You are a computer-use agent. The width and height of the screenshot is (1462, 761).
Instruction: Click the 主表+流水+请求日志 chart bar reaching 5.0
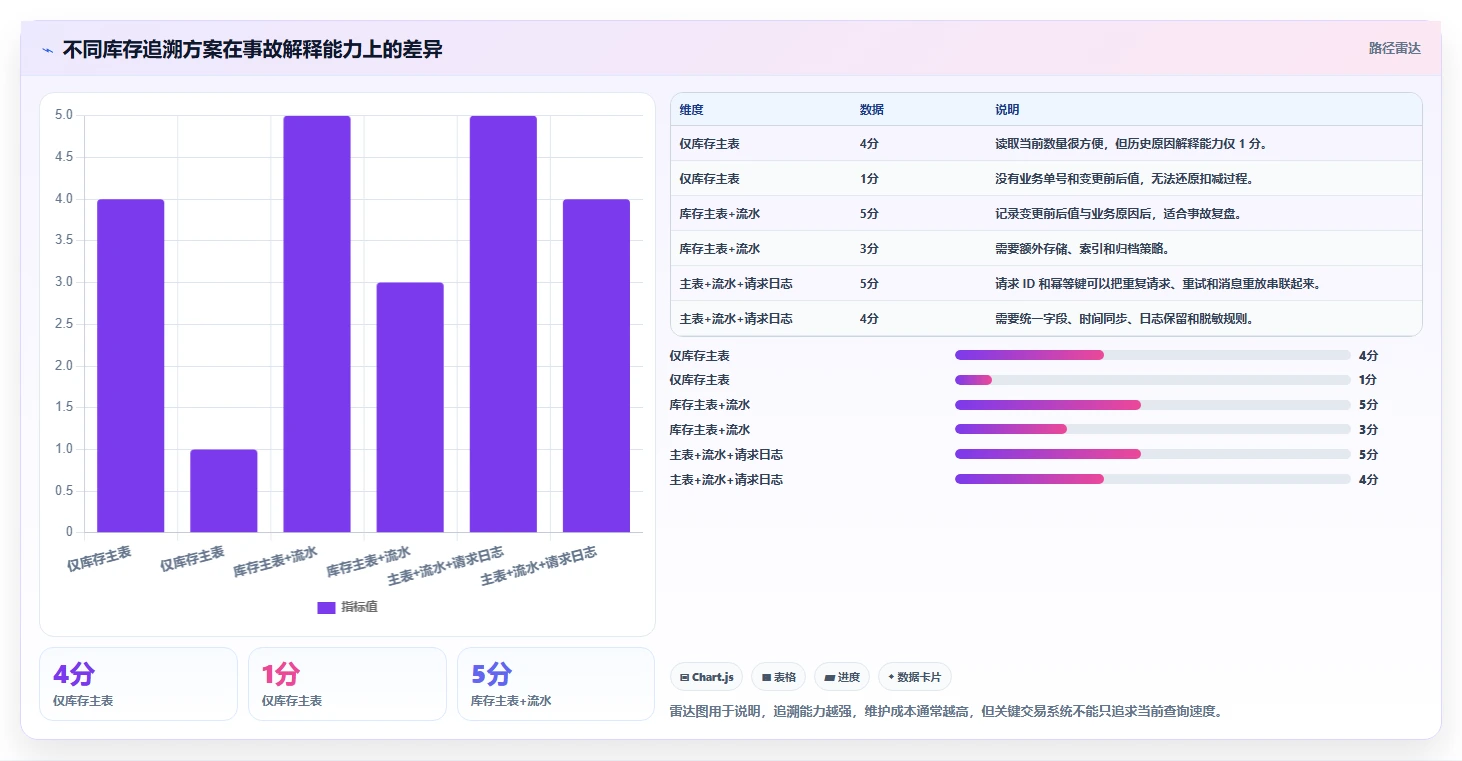click(503, 324)
